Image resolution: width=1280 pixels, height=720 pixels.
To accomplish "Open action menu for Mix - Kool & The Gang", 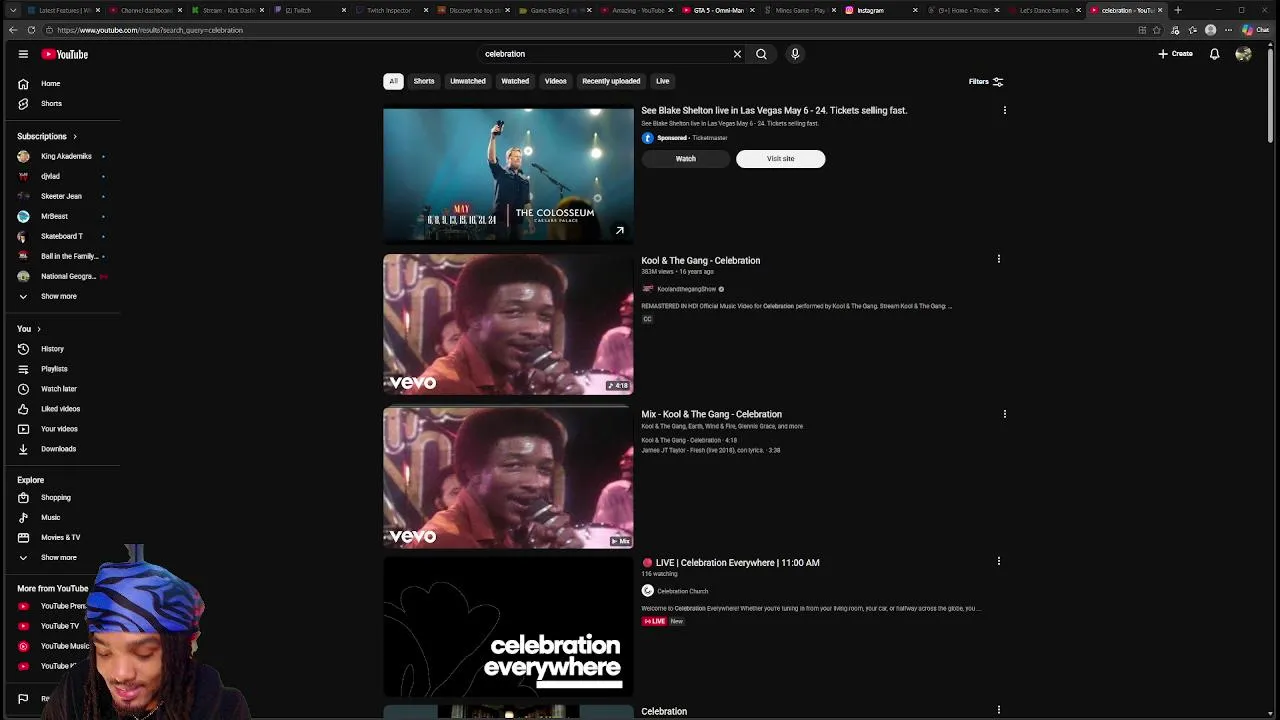I will point(1004,414).
